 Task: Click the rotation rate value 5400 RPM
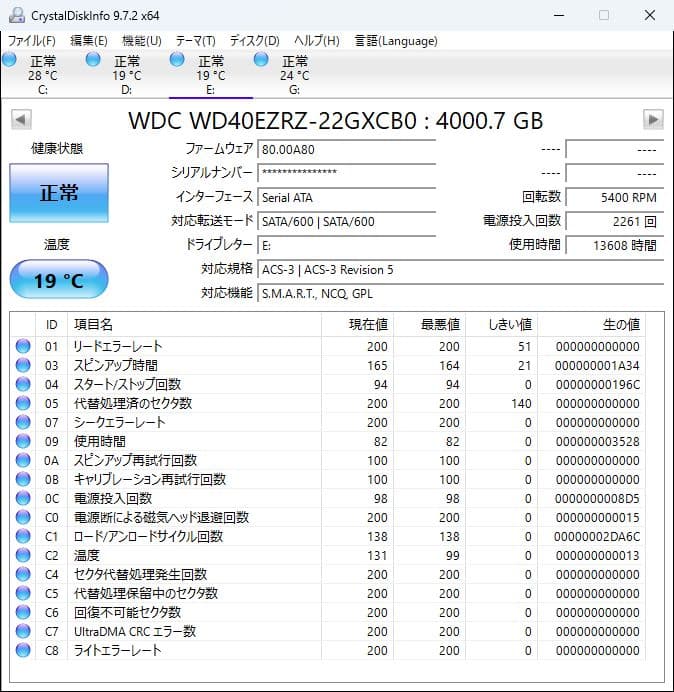[x=614, y=197]
